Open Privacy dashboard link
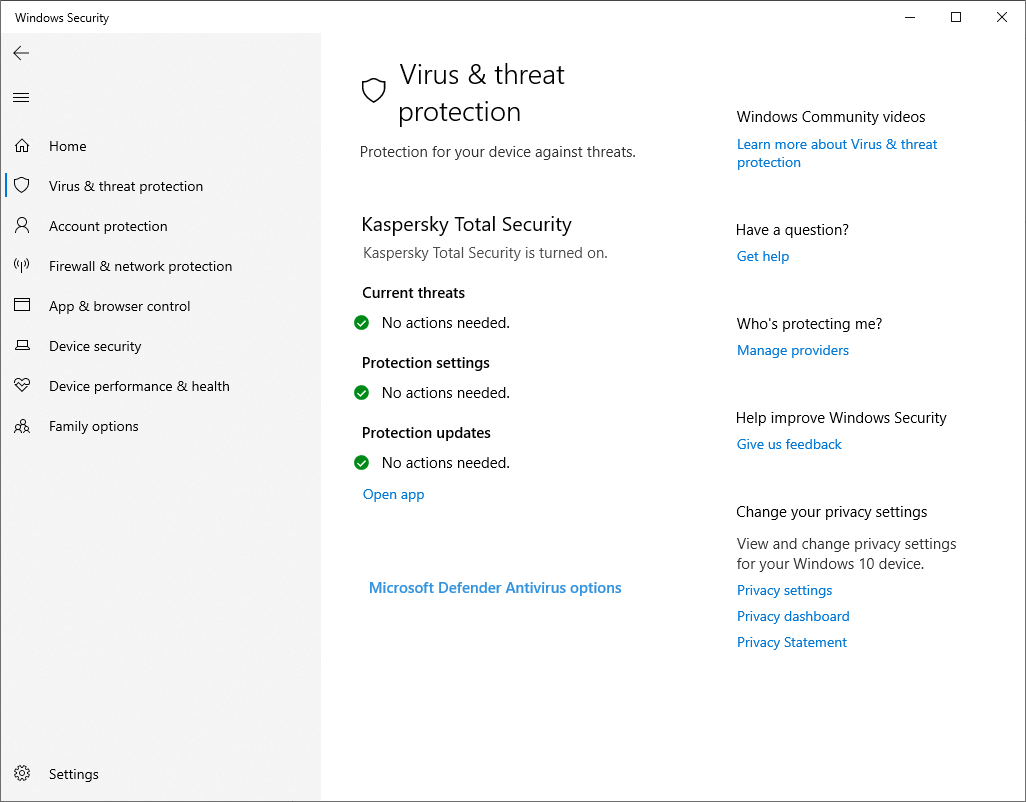This screenshot has height=802, width=1026. (793, 616)
